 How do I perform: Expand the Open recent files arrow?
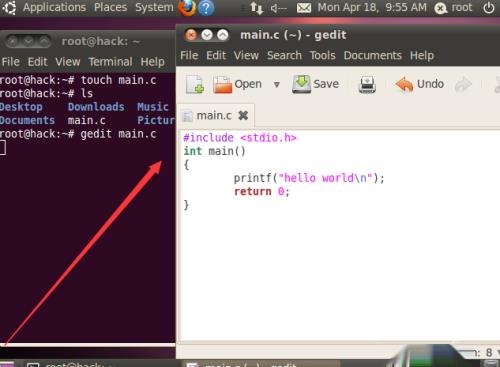pos(276,85)
